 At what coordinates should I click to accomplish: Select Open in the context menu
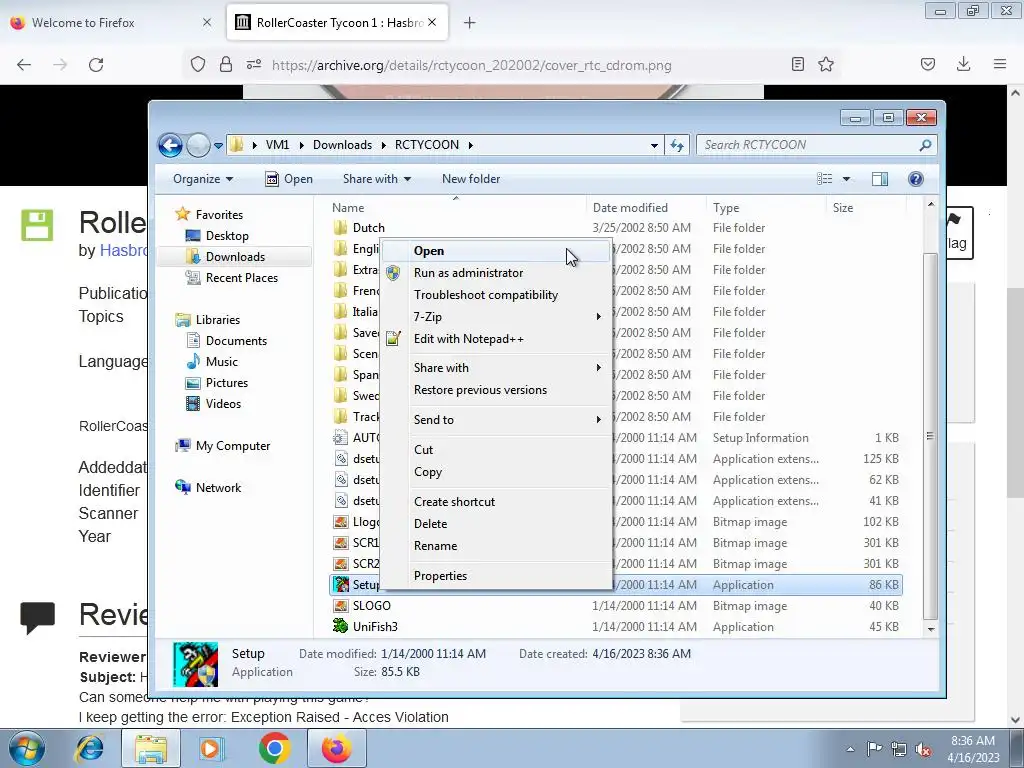point(496,251)
